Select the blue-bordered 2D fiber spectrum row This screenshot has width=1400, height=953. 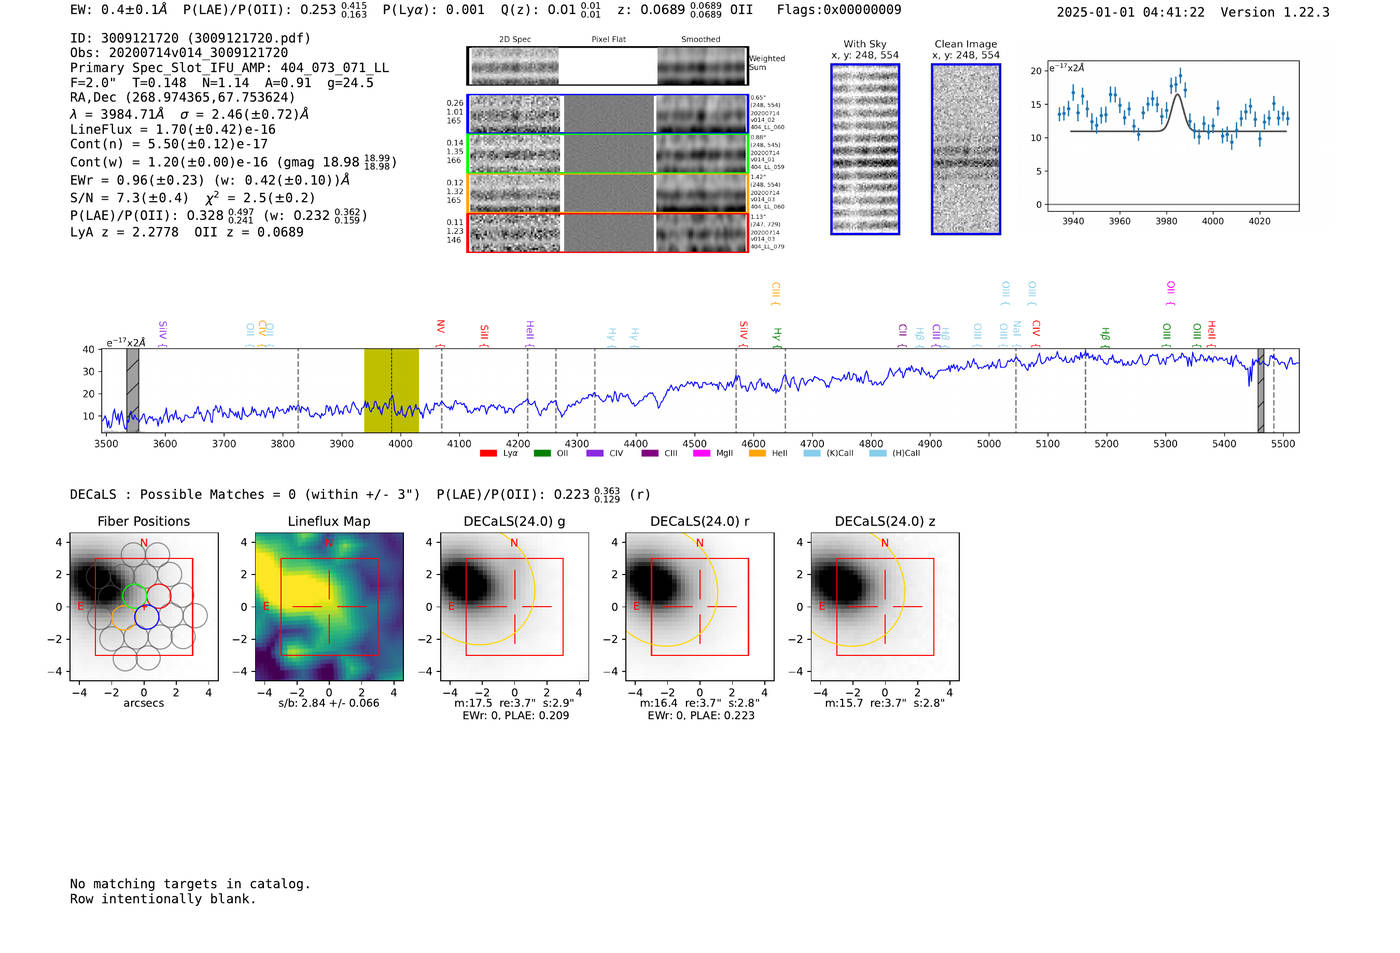pyautogui.click(x=607, y=114)
